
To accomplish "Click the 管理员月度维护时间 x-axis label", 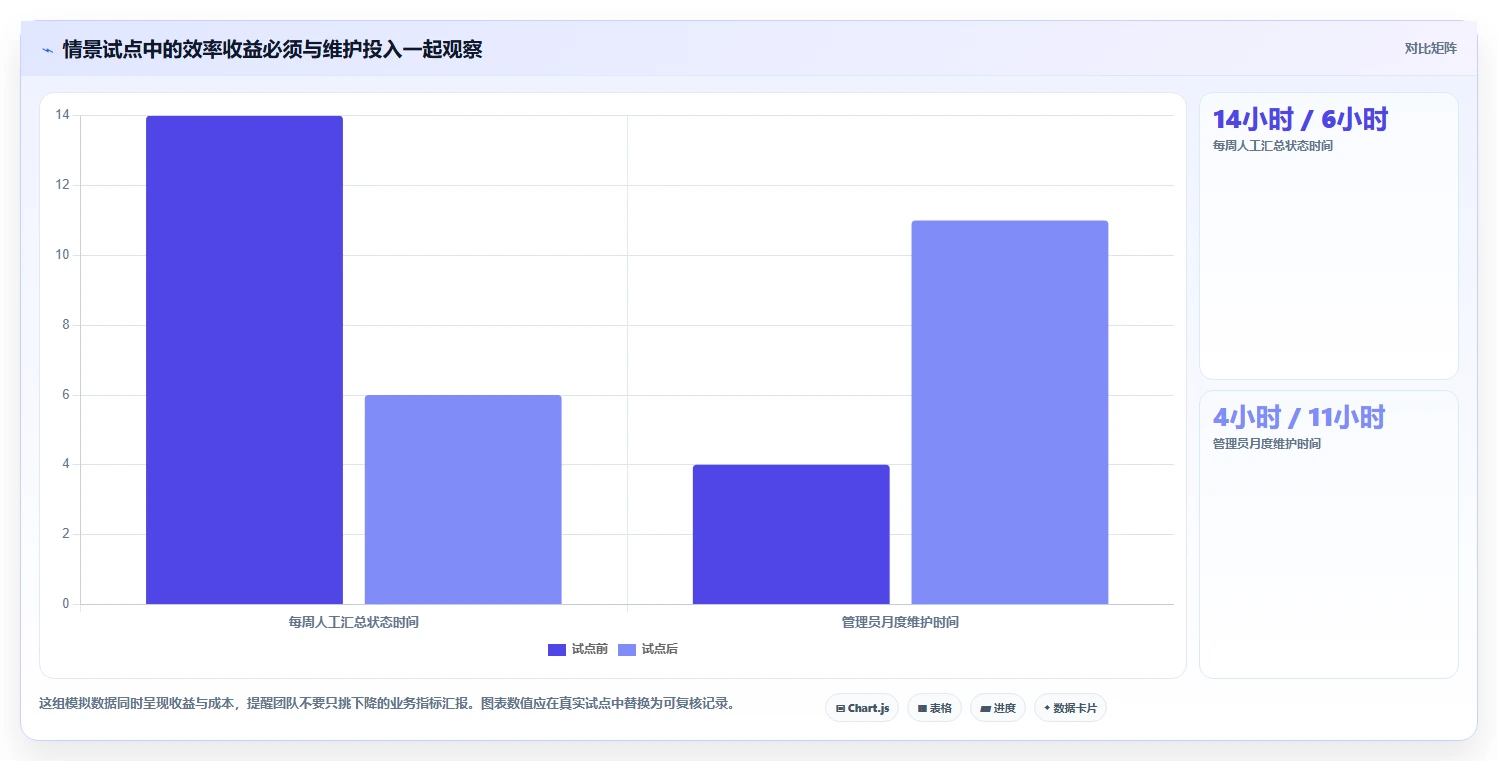I will click(900, 622).
